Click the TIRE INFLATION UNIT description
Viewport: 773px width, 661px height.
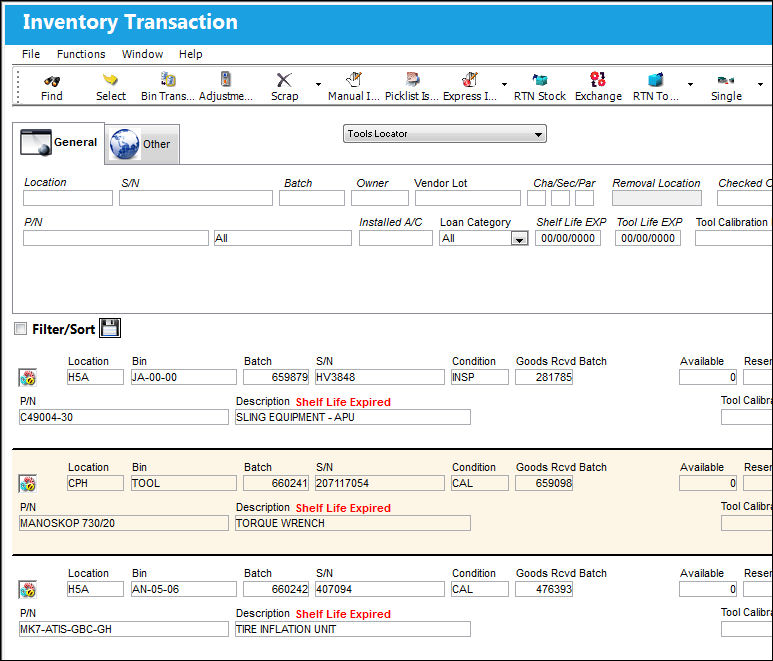coord(352,629)
